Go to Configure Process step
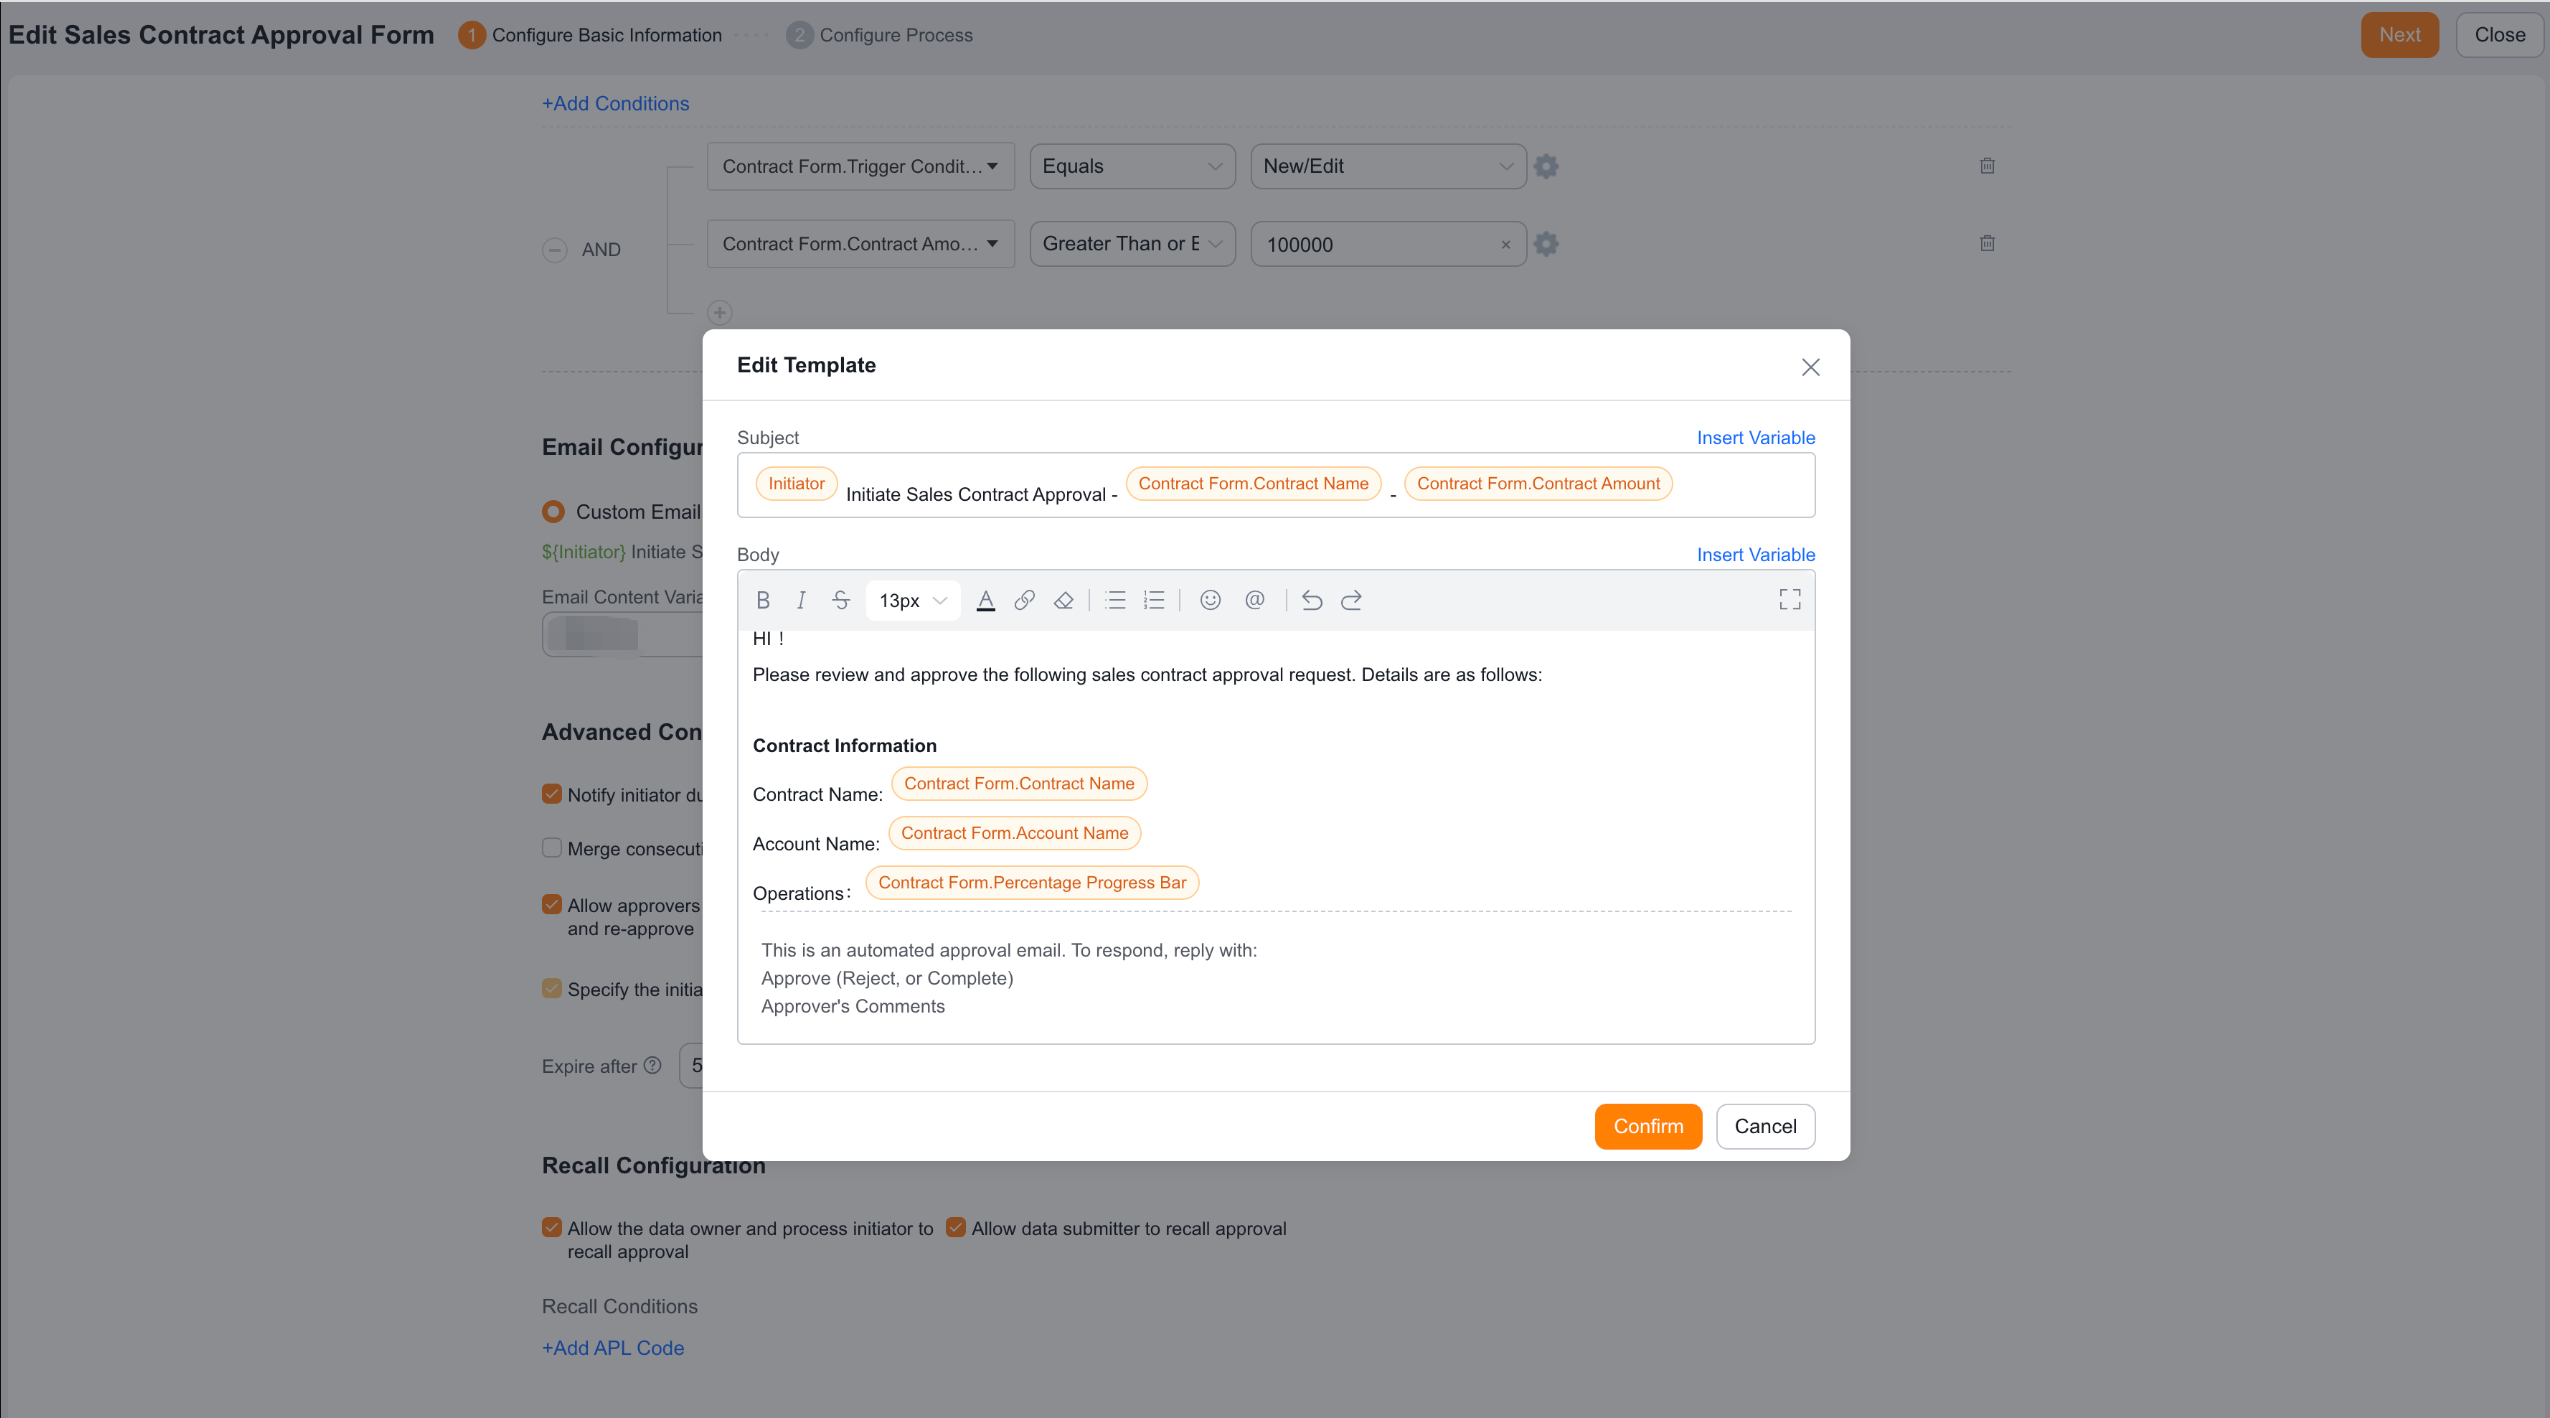Image resolution: width=2550 pixels, height=1418 pixels. (x=879, y=35)
